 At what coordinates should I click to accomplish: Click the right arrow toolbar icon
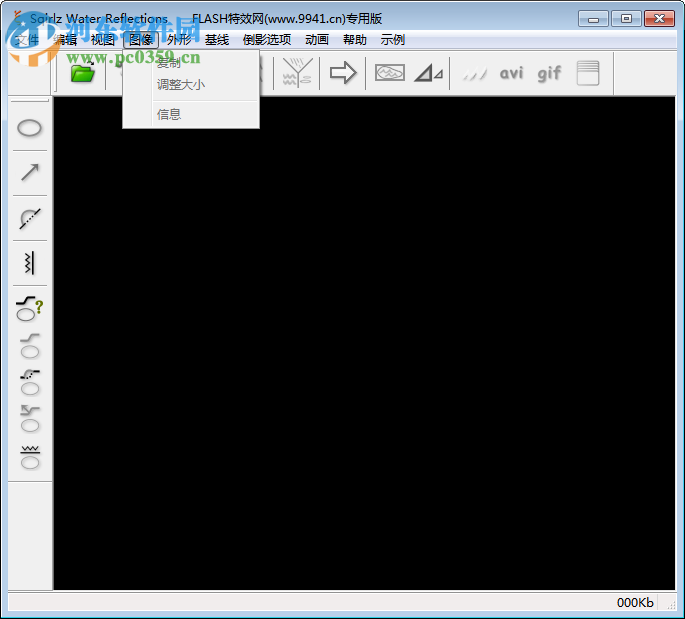tap(343, 73)
